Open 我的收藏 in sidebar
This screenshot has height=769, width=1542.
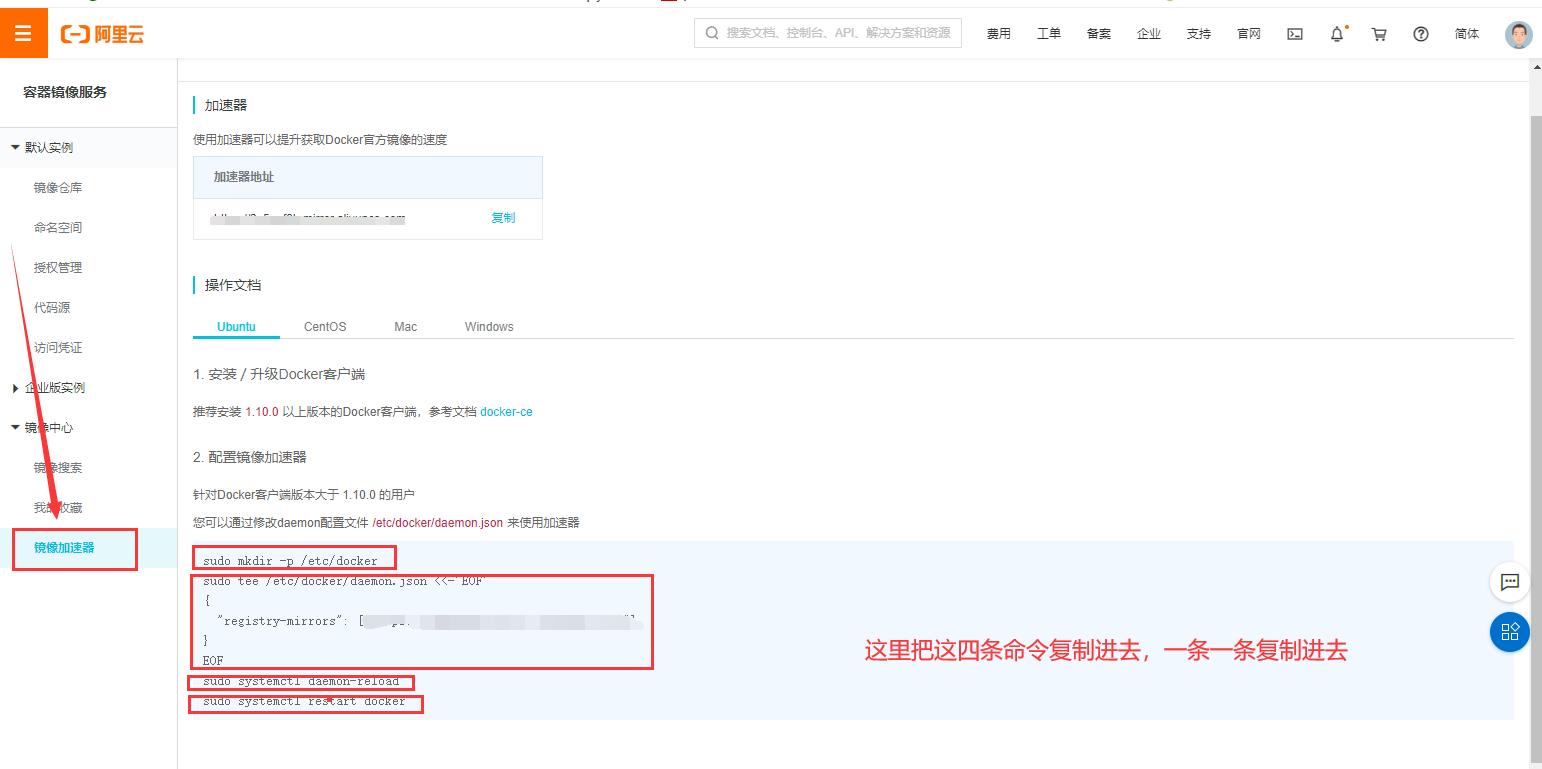click(x=58, y=507)
